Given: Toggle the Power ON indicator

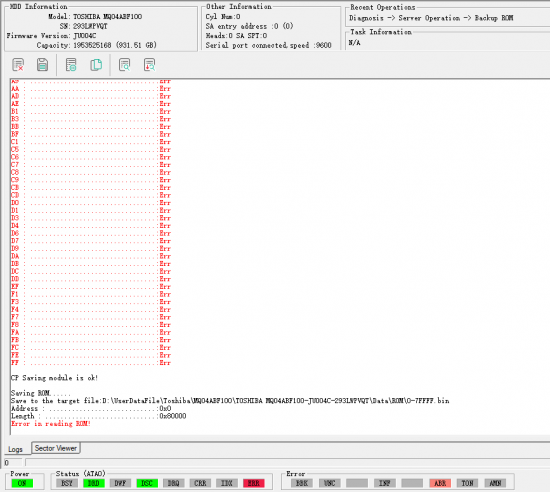Looking at the screenshot, I should 22,483.
